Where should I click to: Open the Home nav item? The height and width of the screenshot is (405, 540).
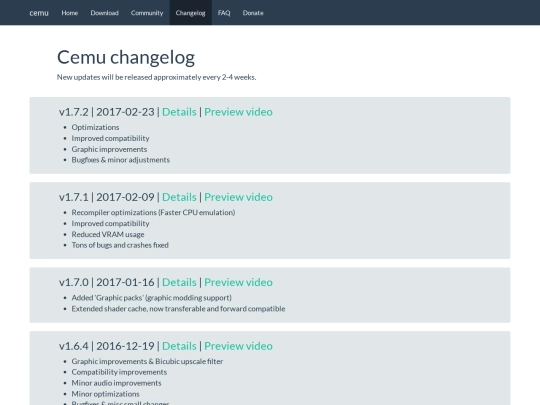coord(70,13)
